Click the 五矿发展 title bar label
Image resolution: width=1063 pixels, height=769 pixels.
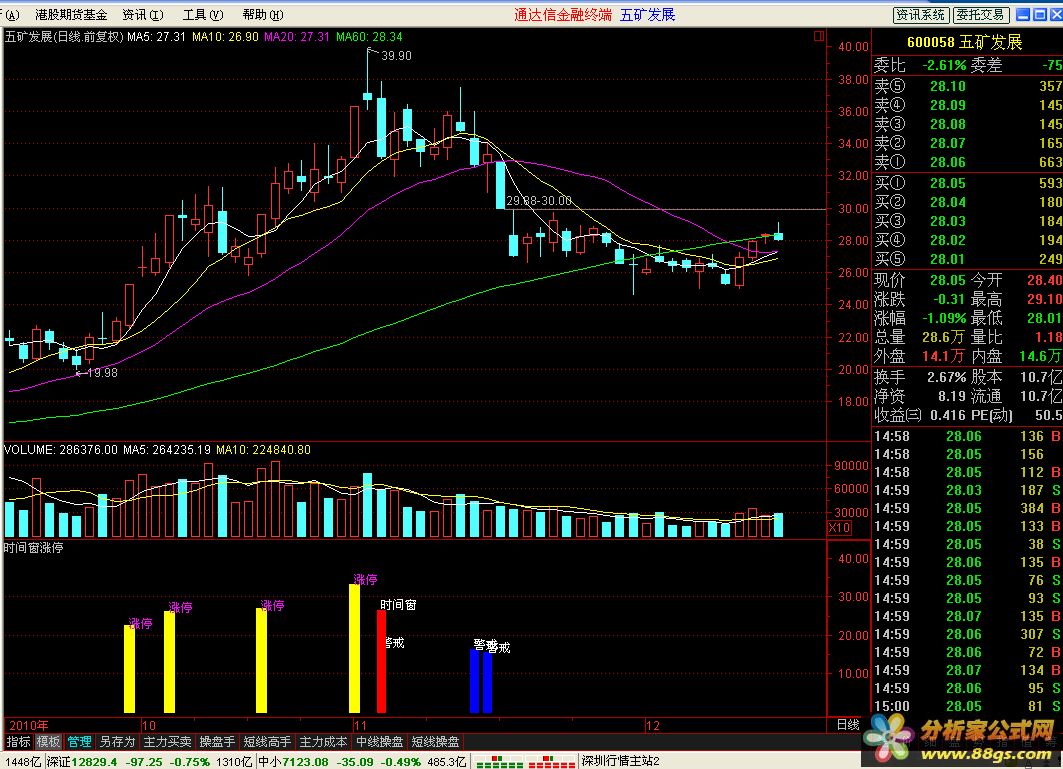coord(647,14)
